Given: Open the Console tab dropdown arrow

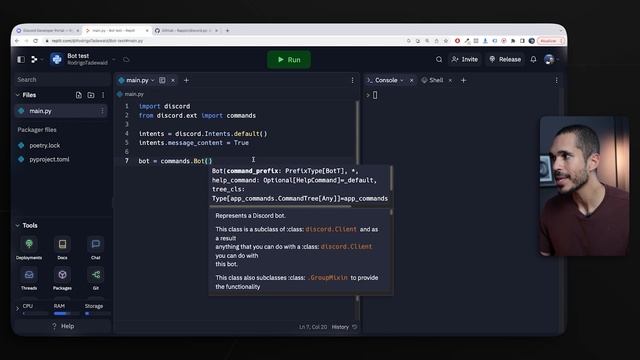Looking at the screenshot, I should coord(402,80).
